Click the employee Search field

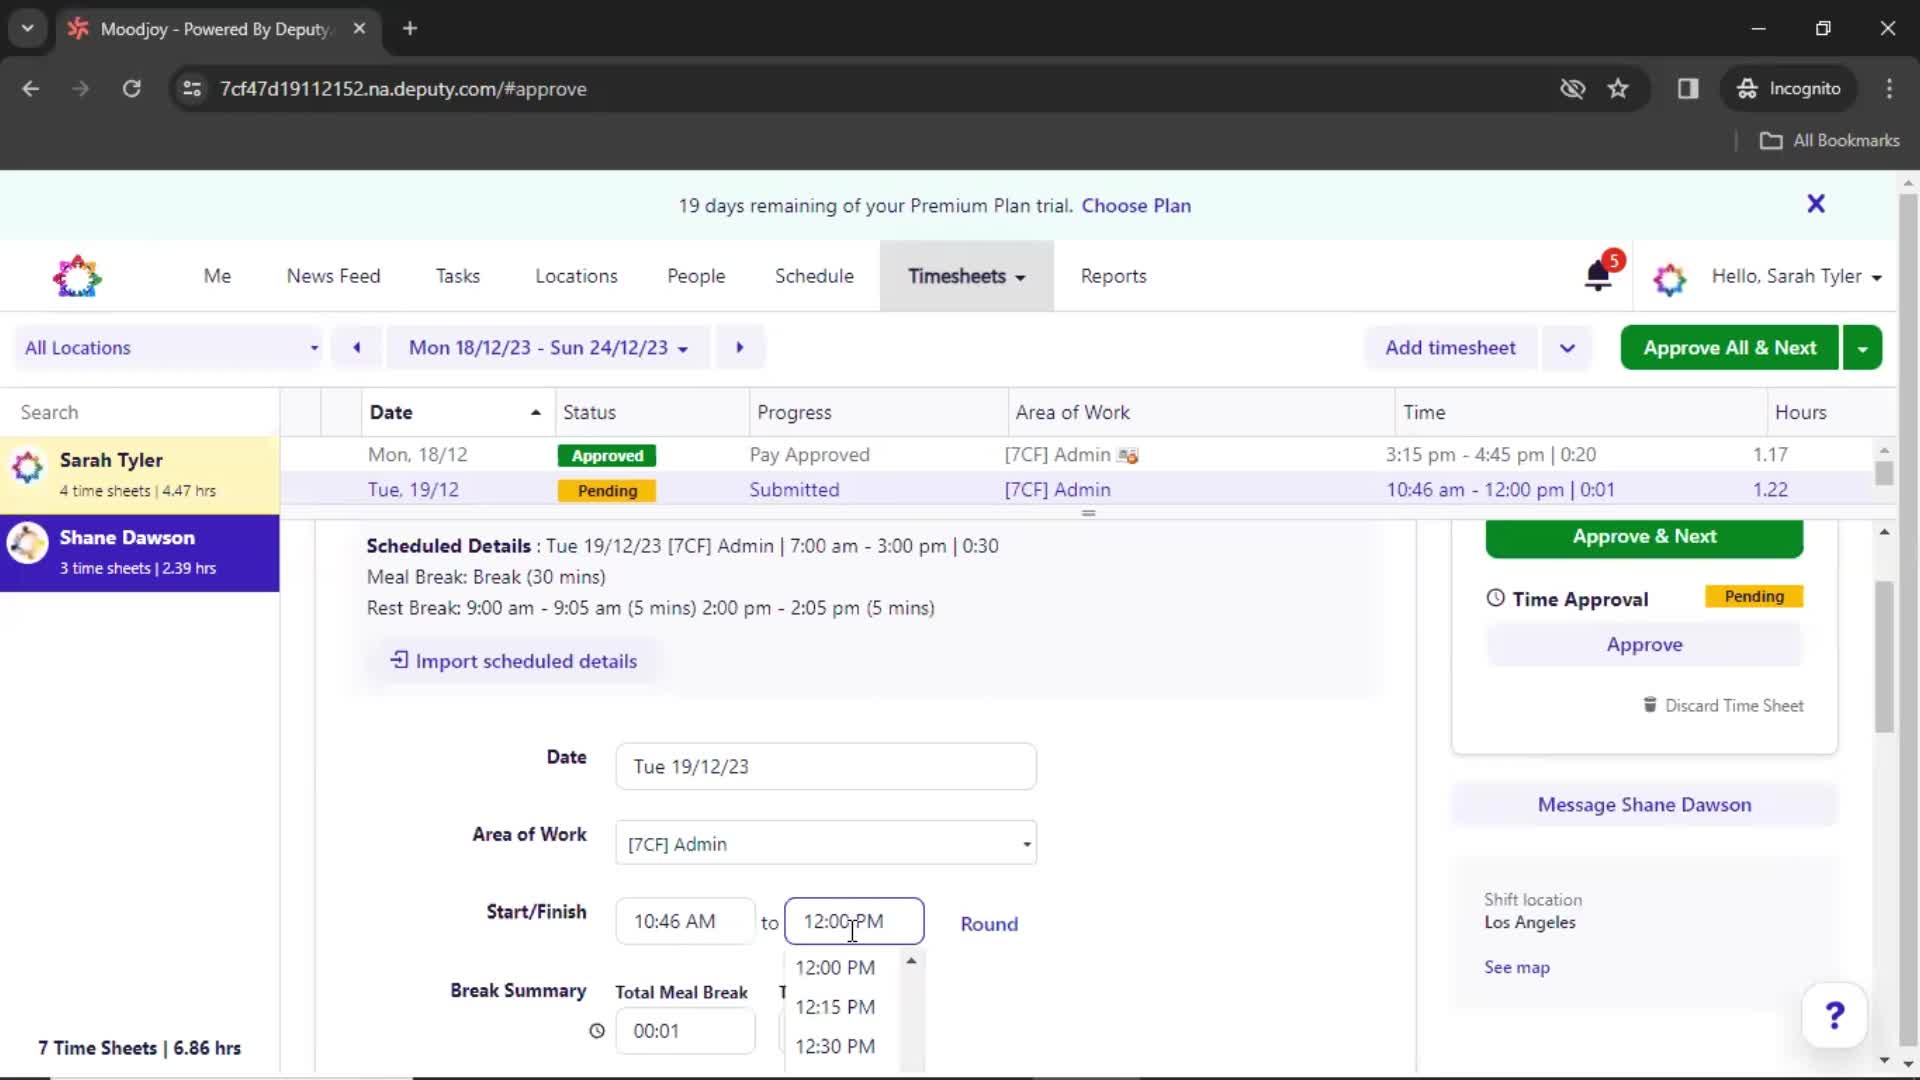[140, 412]
